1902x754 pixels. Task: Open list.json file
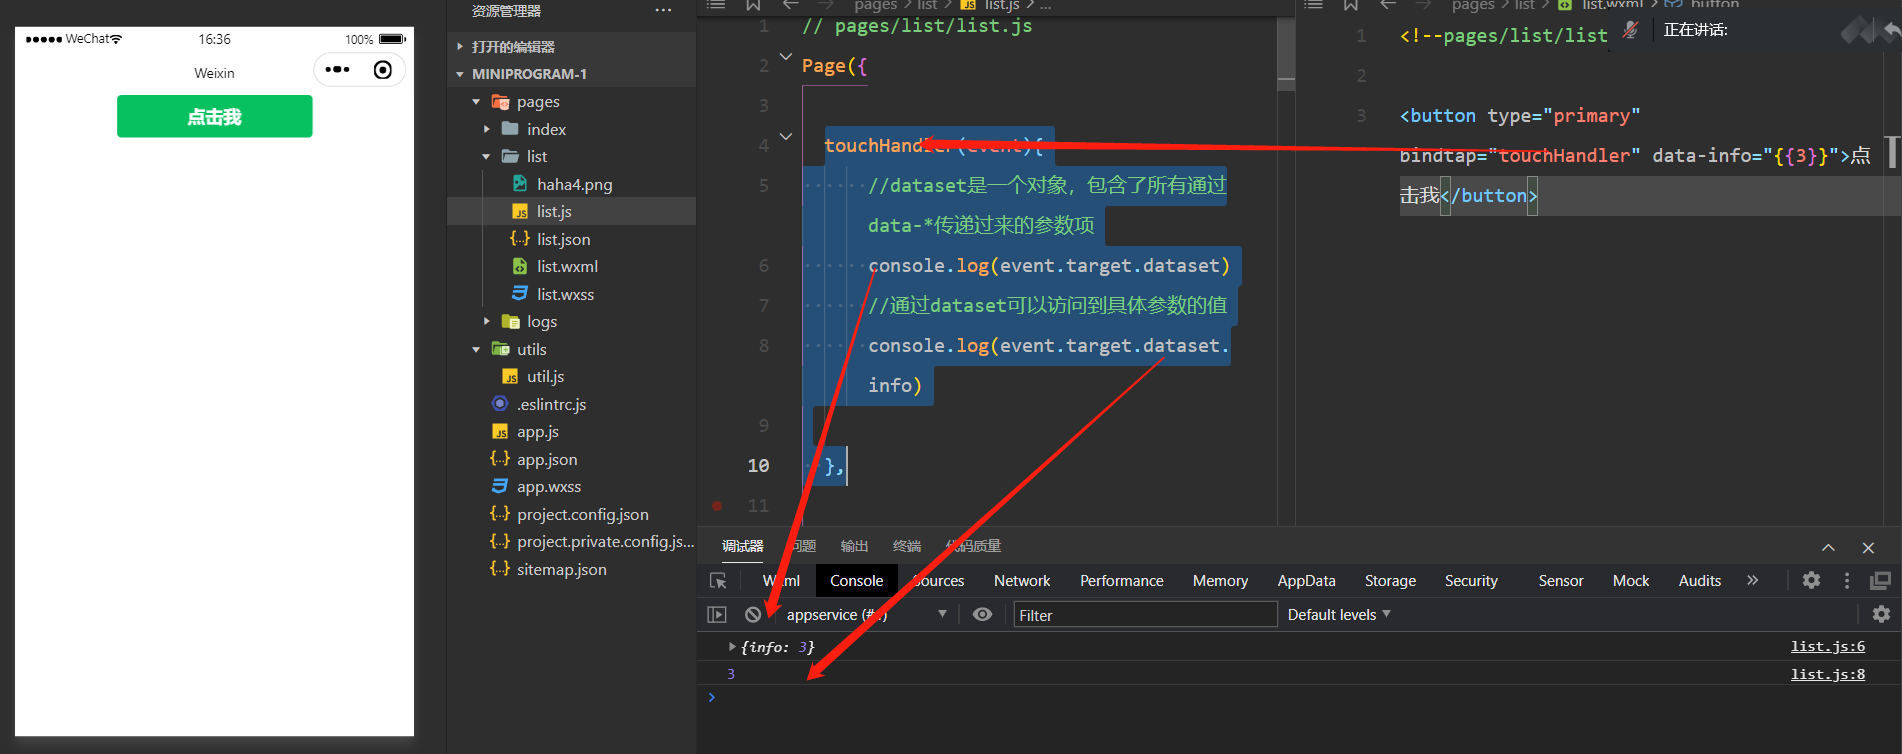point(563,239)
